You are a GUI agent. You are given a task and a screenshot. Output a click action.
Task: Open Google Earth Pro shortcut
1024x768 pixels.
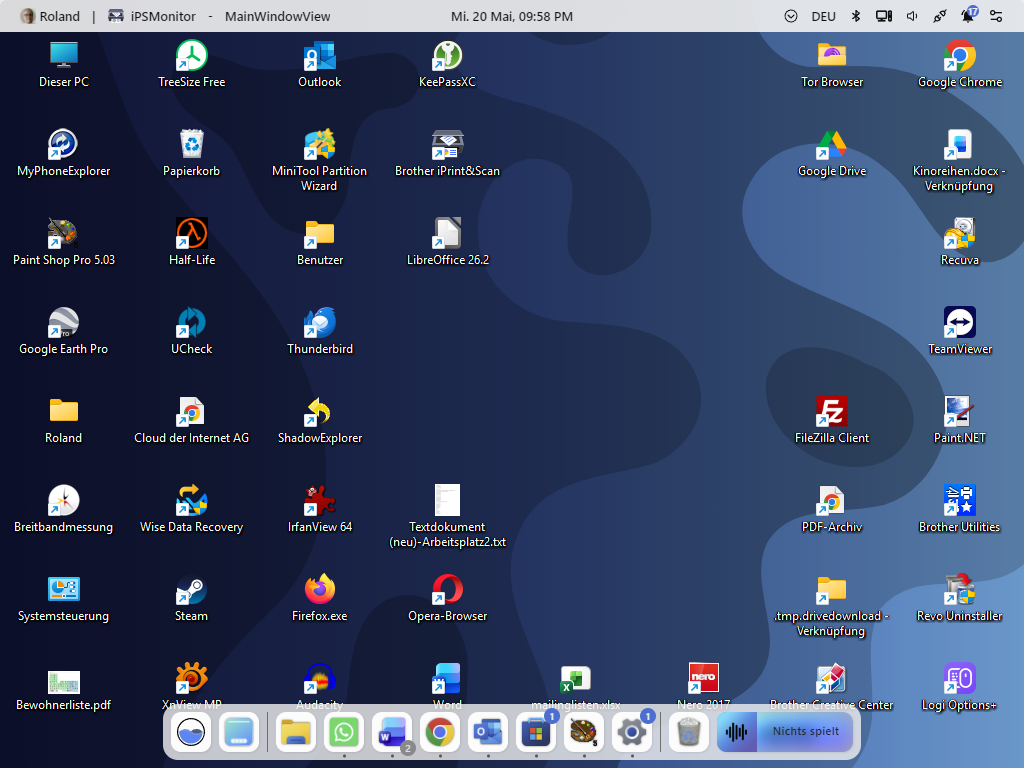(x=63, y=330)
